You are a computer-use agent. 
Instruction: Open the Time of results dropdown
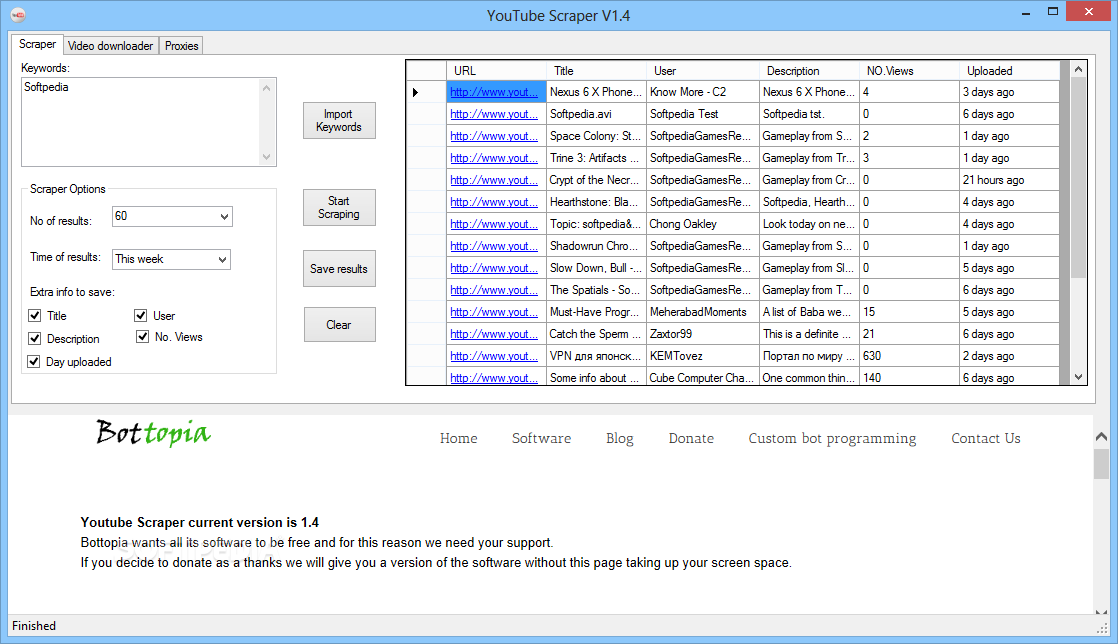(x=222, y=260)
